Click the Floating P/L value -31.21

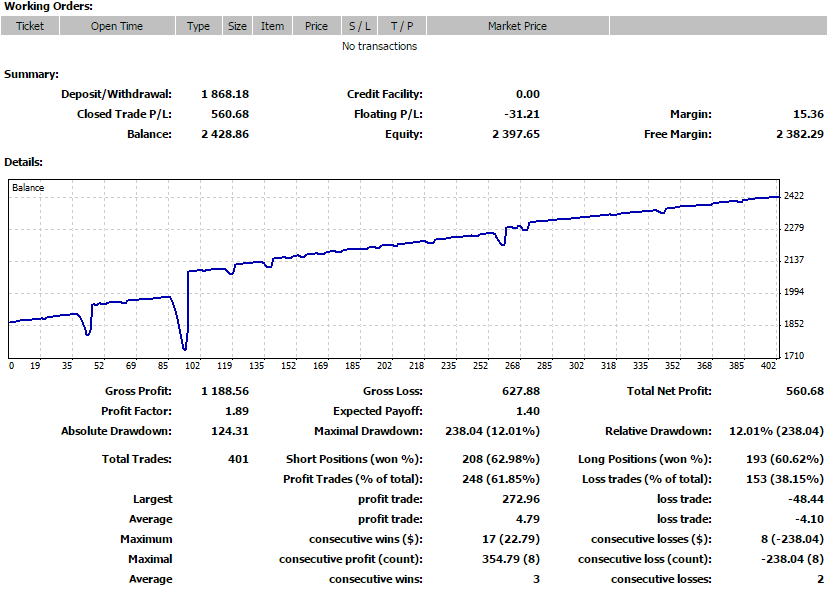point(522,114)
